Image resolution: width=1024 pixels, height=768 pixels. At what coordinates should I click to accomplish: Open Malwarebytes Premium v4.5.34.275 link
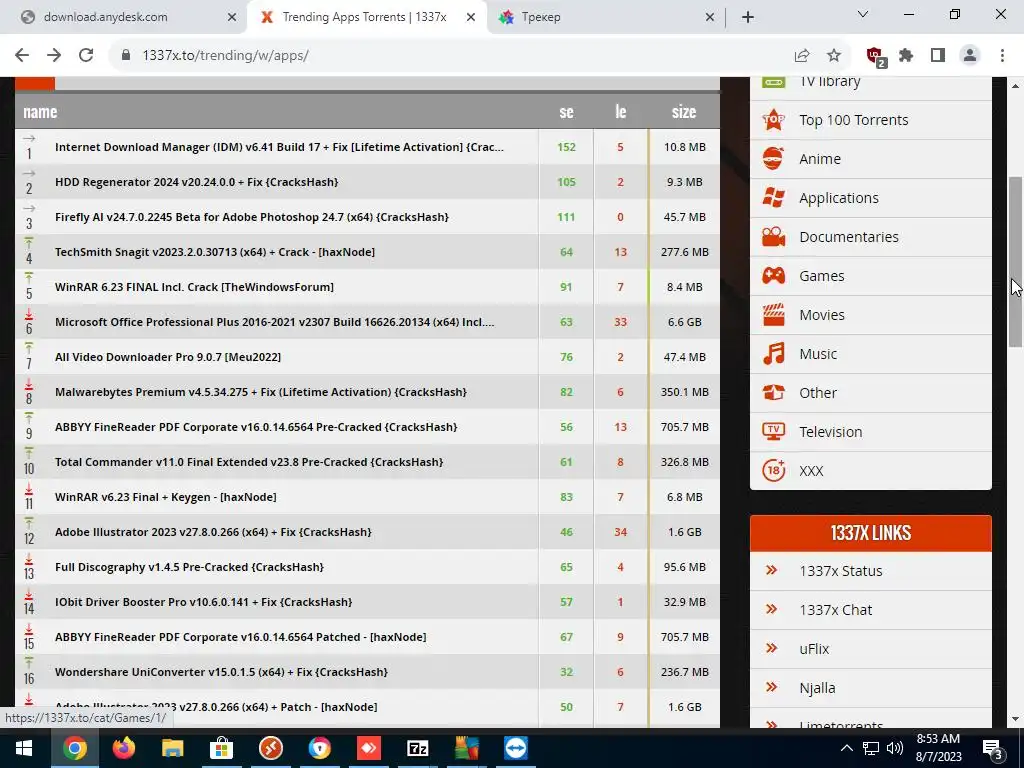click(x=261, y=392)
